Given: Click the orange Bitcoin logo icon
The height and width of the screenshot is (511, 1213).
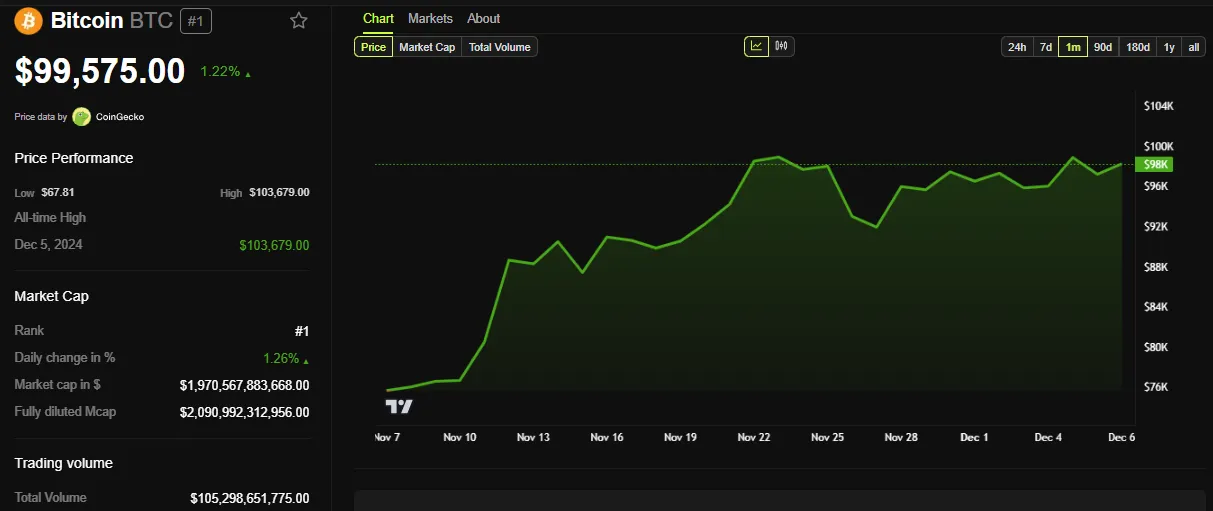Looking at the screenshot, I should point(28,20).
